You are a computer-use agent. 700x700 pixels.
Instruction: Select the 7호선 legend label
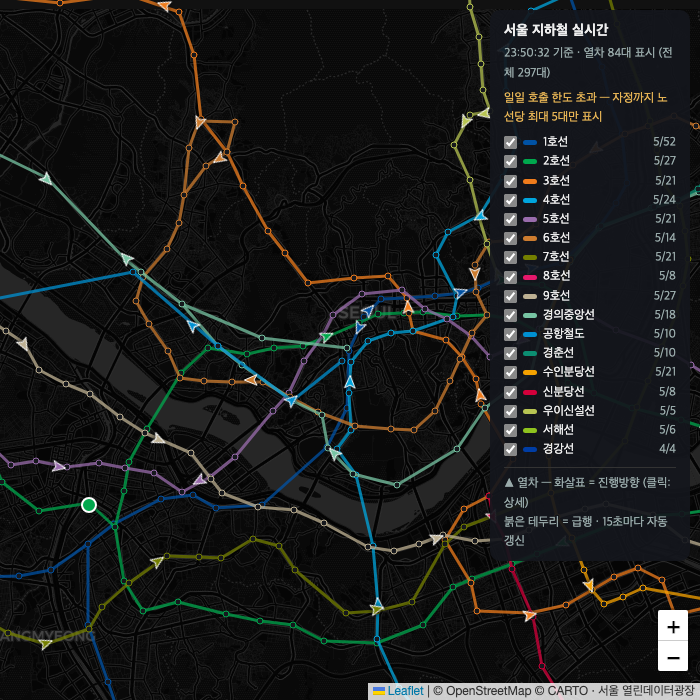point(556,257)
